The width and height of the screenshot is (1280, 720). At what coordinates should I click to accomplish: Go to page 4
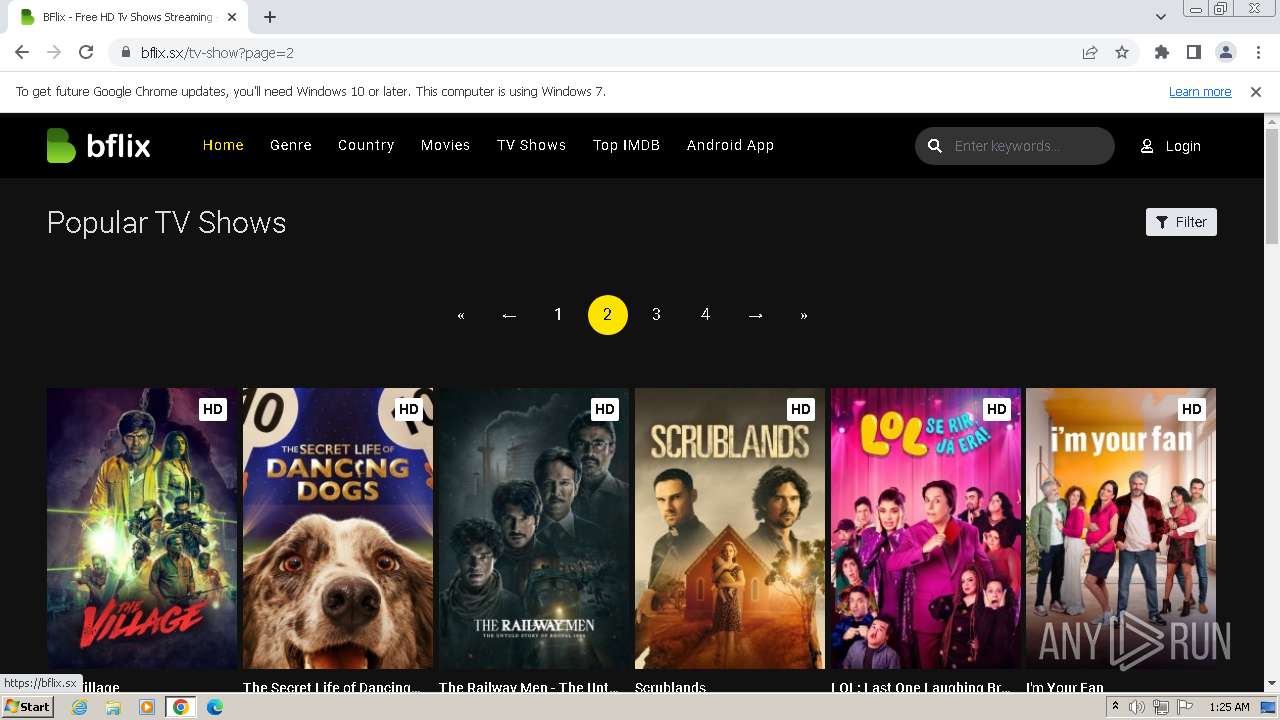coord(705,315)
